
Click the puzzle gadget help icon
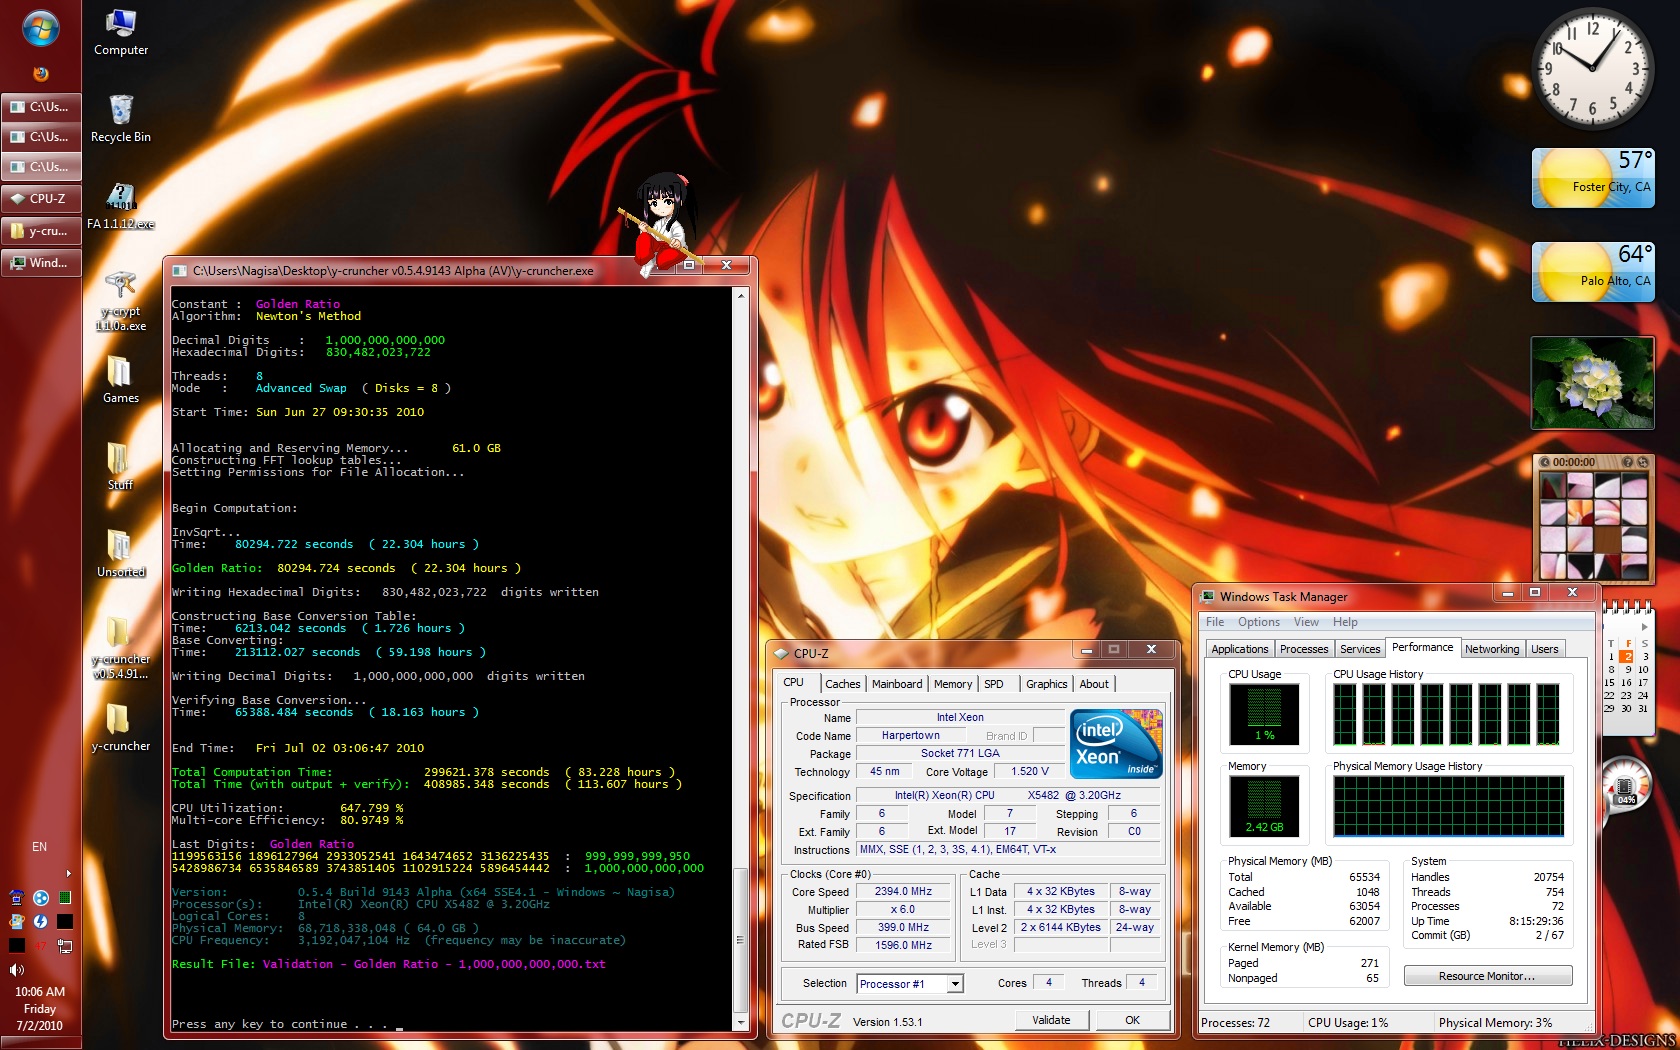[1627, 462]
